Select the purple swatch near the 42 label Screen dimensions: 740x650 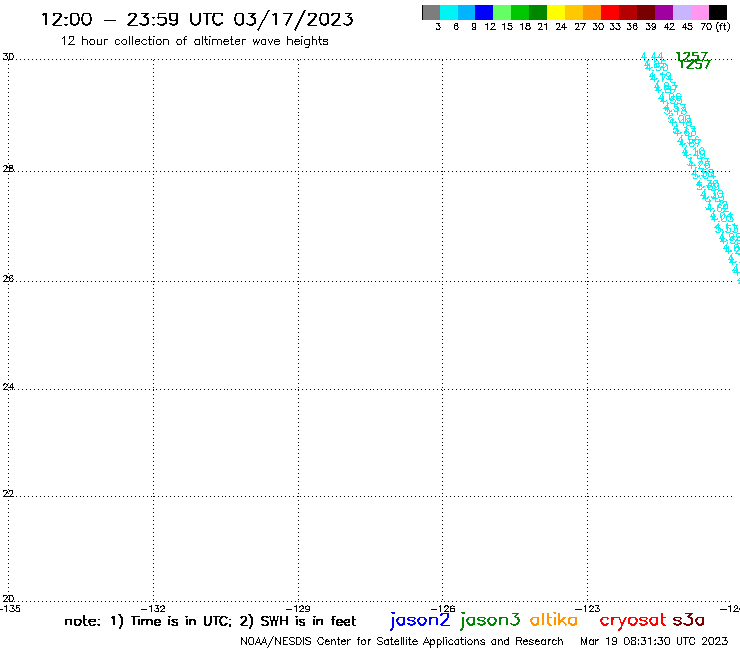(x=664, y=13)
